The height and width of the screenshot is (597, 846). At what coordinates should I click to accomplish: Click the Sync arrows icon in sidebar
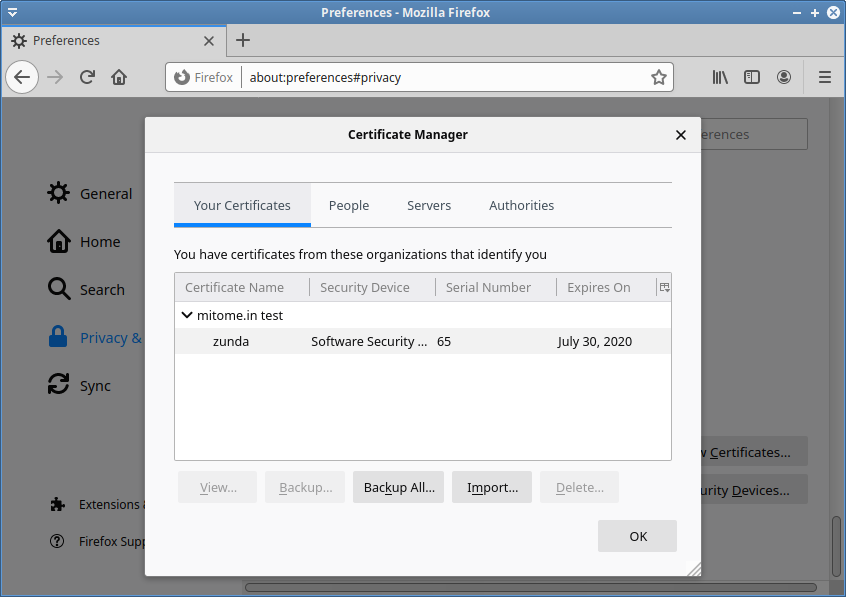(58, 384)
